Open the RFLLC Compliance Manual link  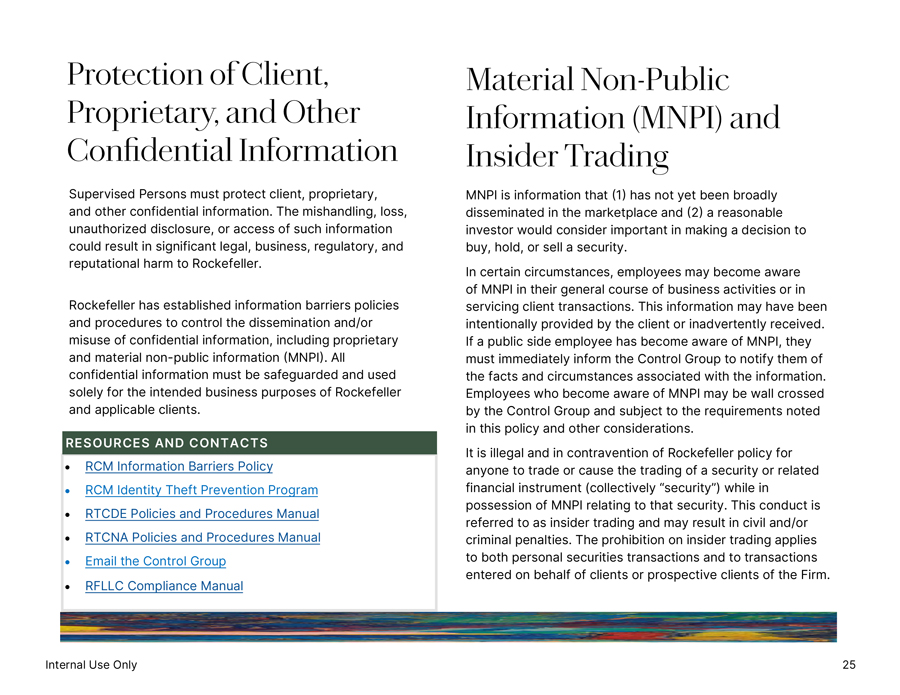click(x=164, y=585)
